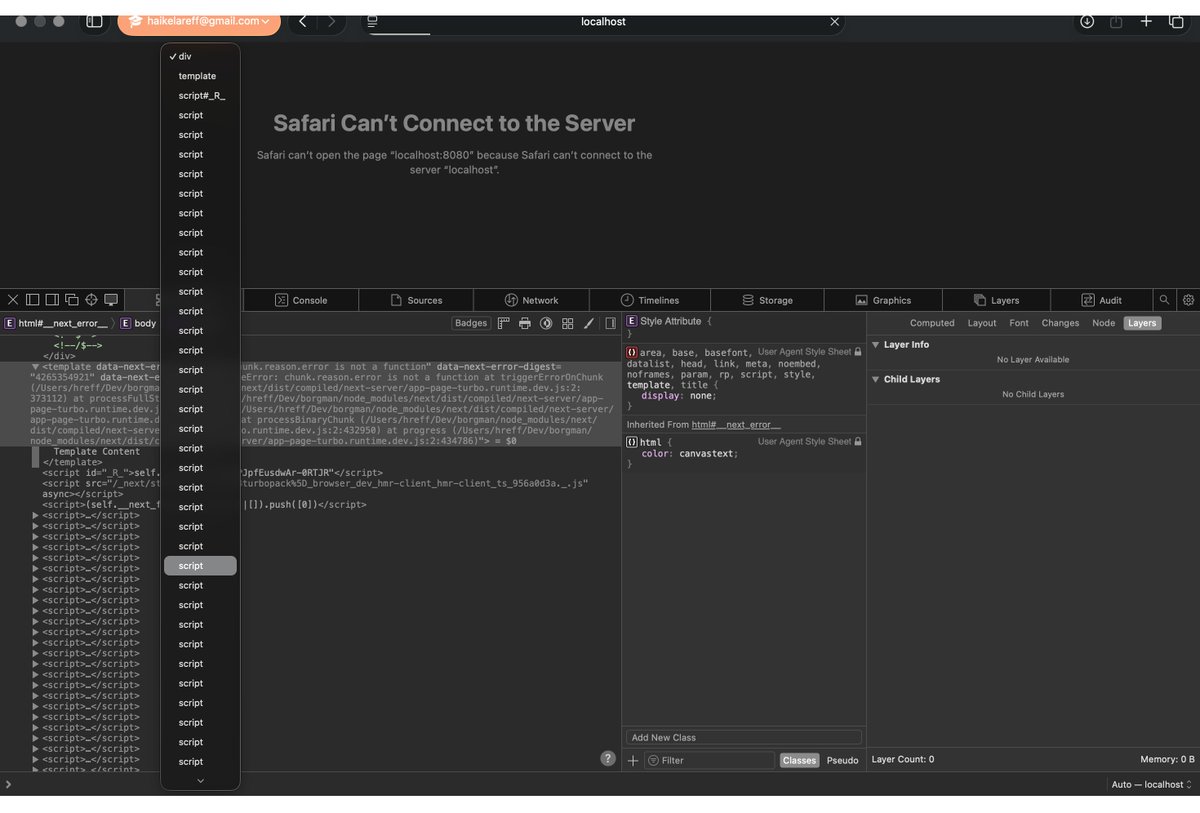The width and height of the screenshot is (1200, 813).
Task: Toggle the Classes button
Action: (799, 760)
